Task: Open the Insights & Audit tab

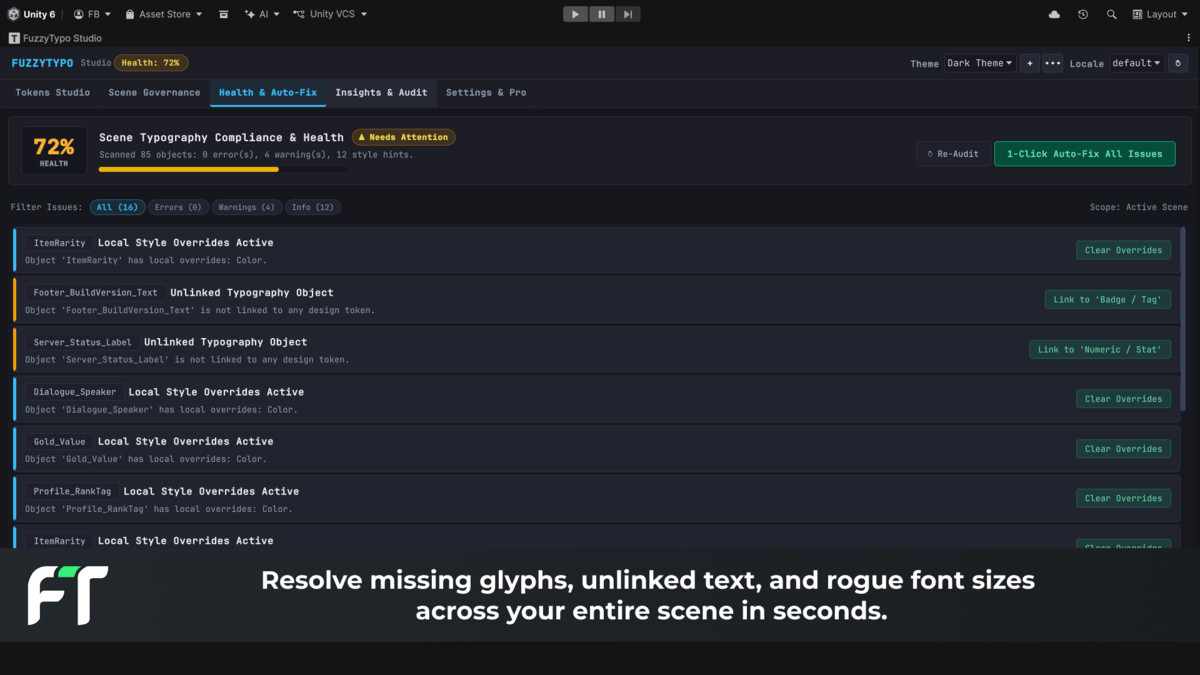Action: click(381, 92)
